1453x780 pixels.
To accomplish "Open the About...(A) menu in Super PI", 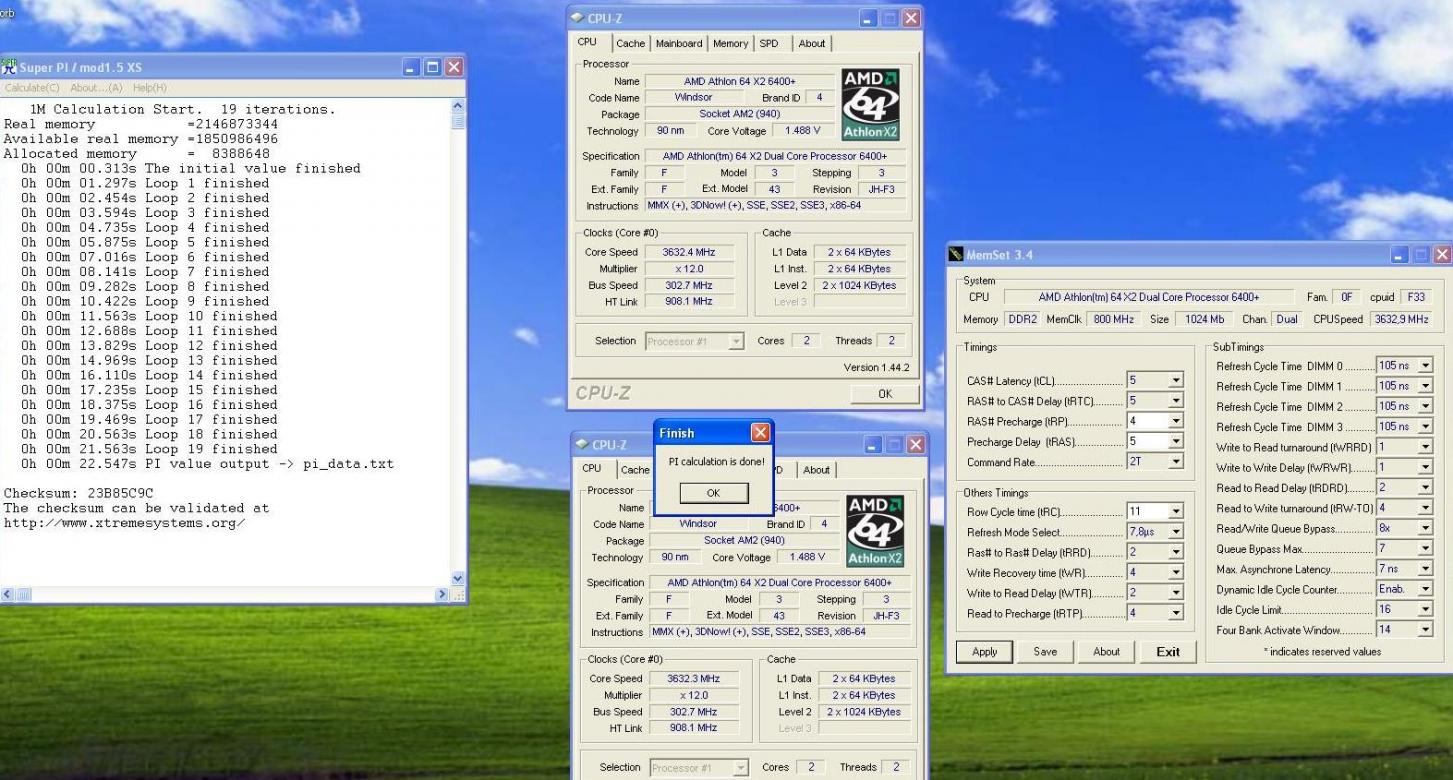I will point(97,87).
